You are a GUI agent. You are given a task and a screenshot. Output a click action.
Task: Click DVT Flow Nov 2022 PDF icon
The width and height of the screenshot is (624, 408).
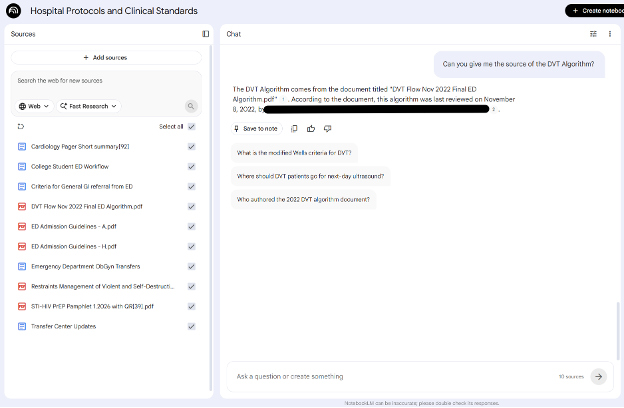[x=22, y=206]
